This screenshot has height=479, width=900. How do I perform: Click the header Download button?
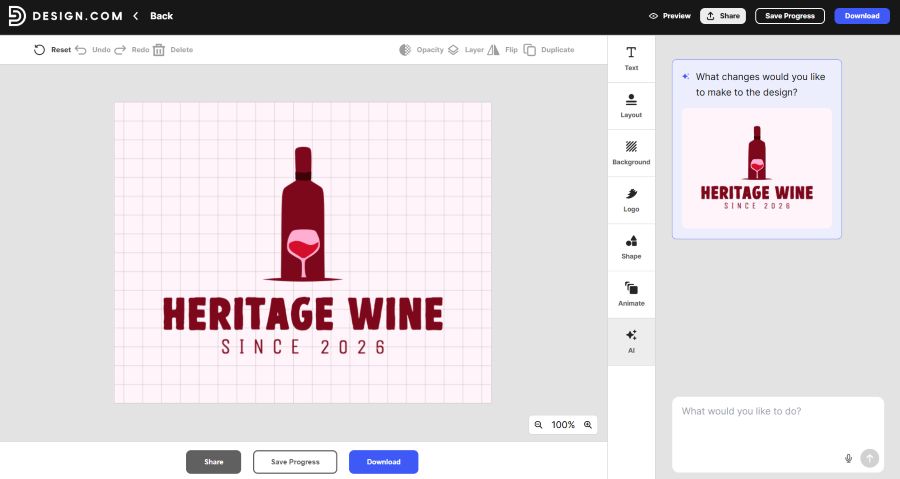pos(862,16)
